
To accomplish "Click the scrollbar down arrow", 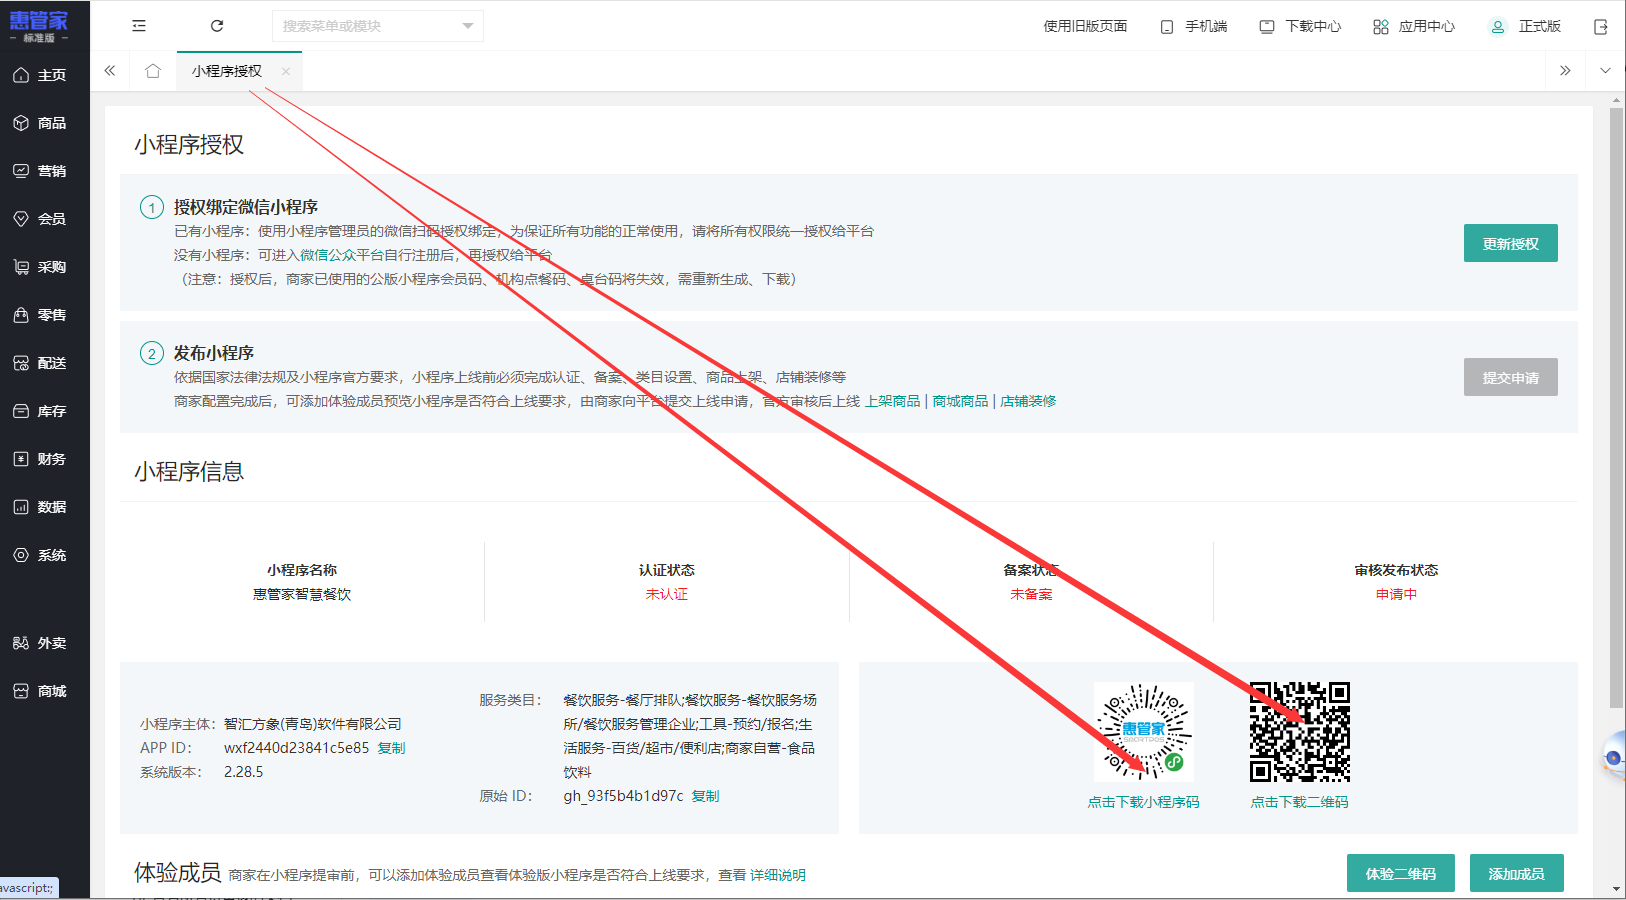I will 1616,889.
